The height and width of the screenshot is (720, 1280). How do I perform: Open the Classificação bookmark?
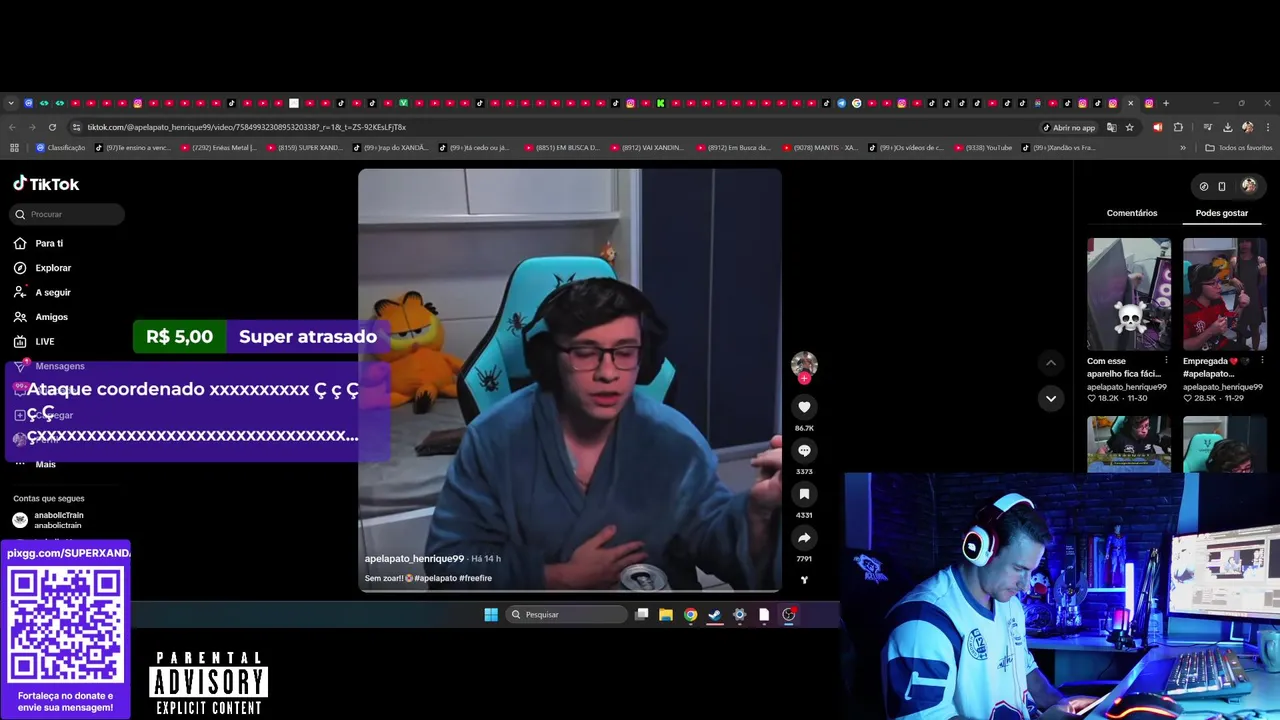[x=60, y=147]
